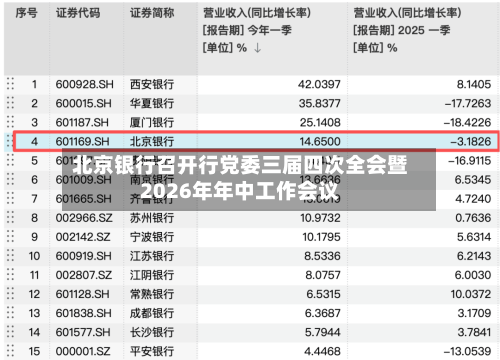Image resolution: width=500 pixels, height=360 pixels.
Task: Click the drag handle of row 15 平安银行
Action: tap(10, 351)
